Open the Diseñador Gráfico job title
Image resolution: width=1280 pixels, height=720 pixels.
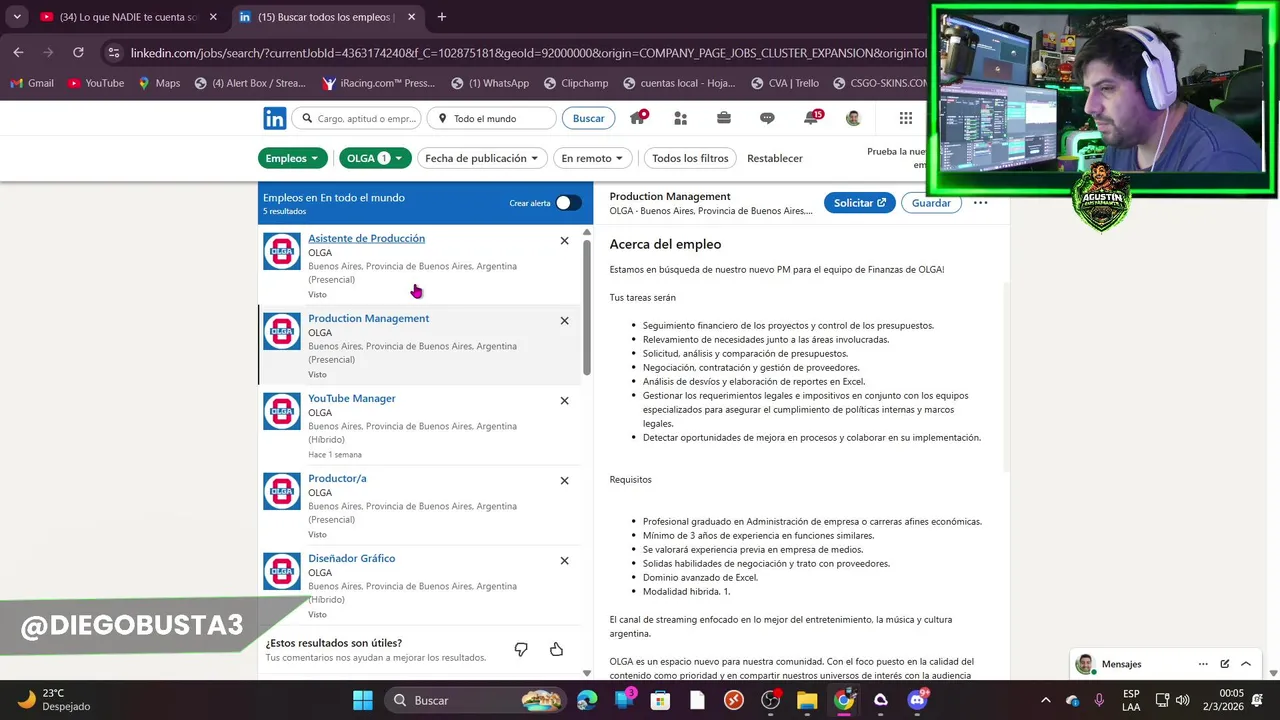[352, 558]
